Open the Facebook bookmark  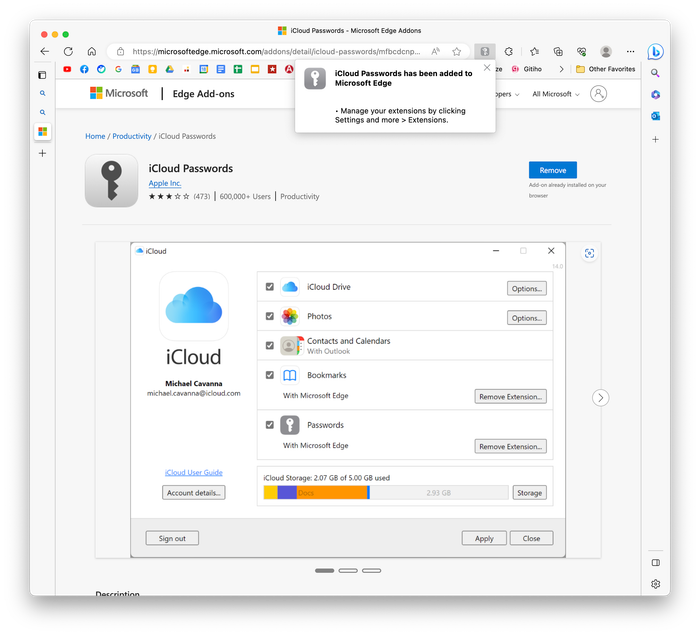coord(84,69)
